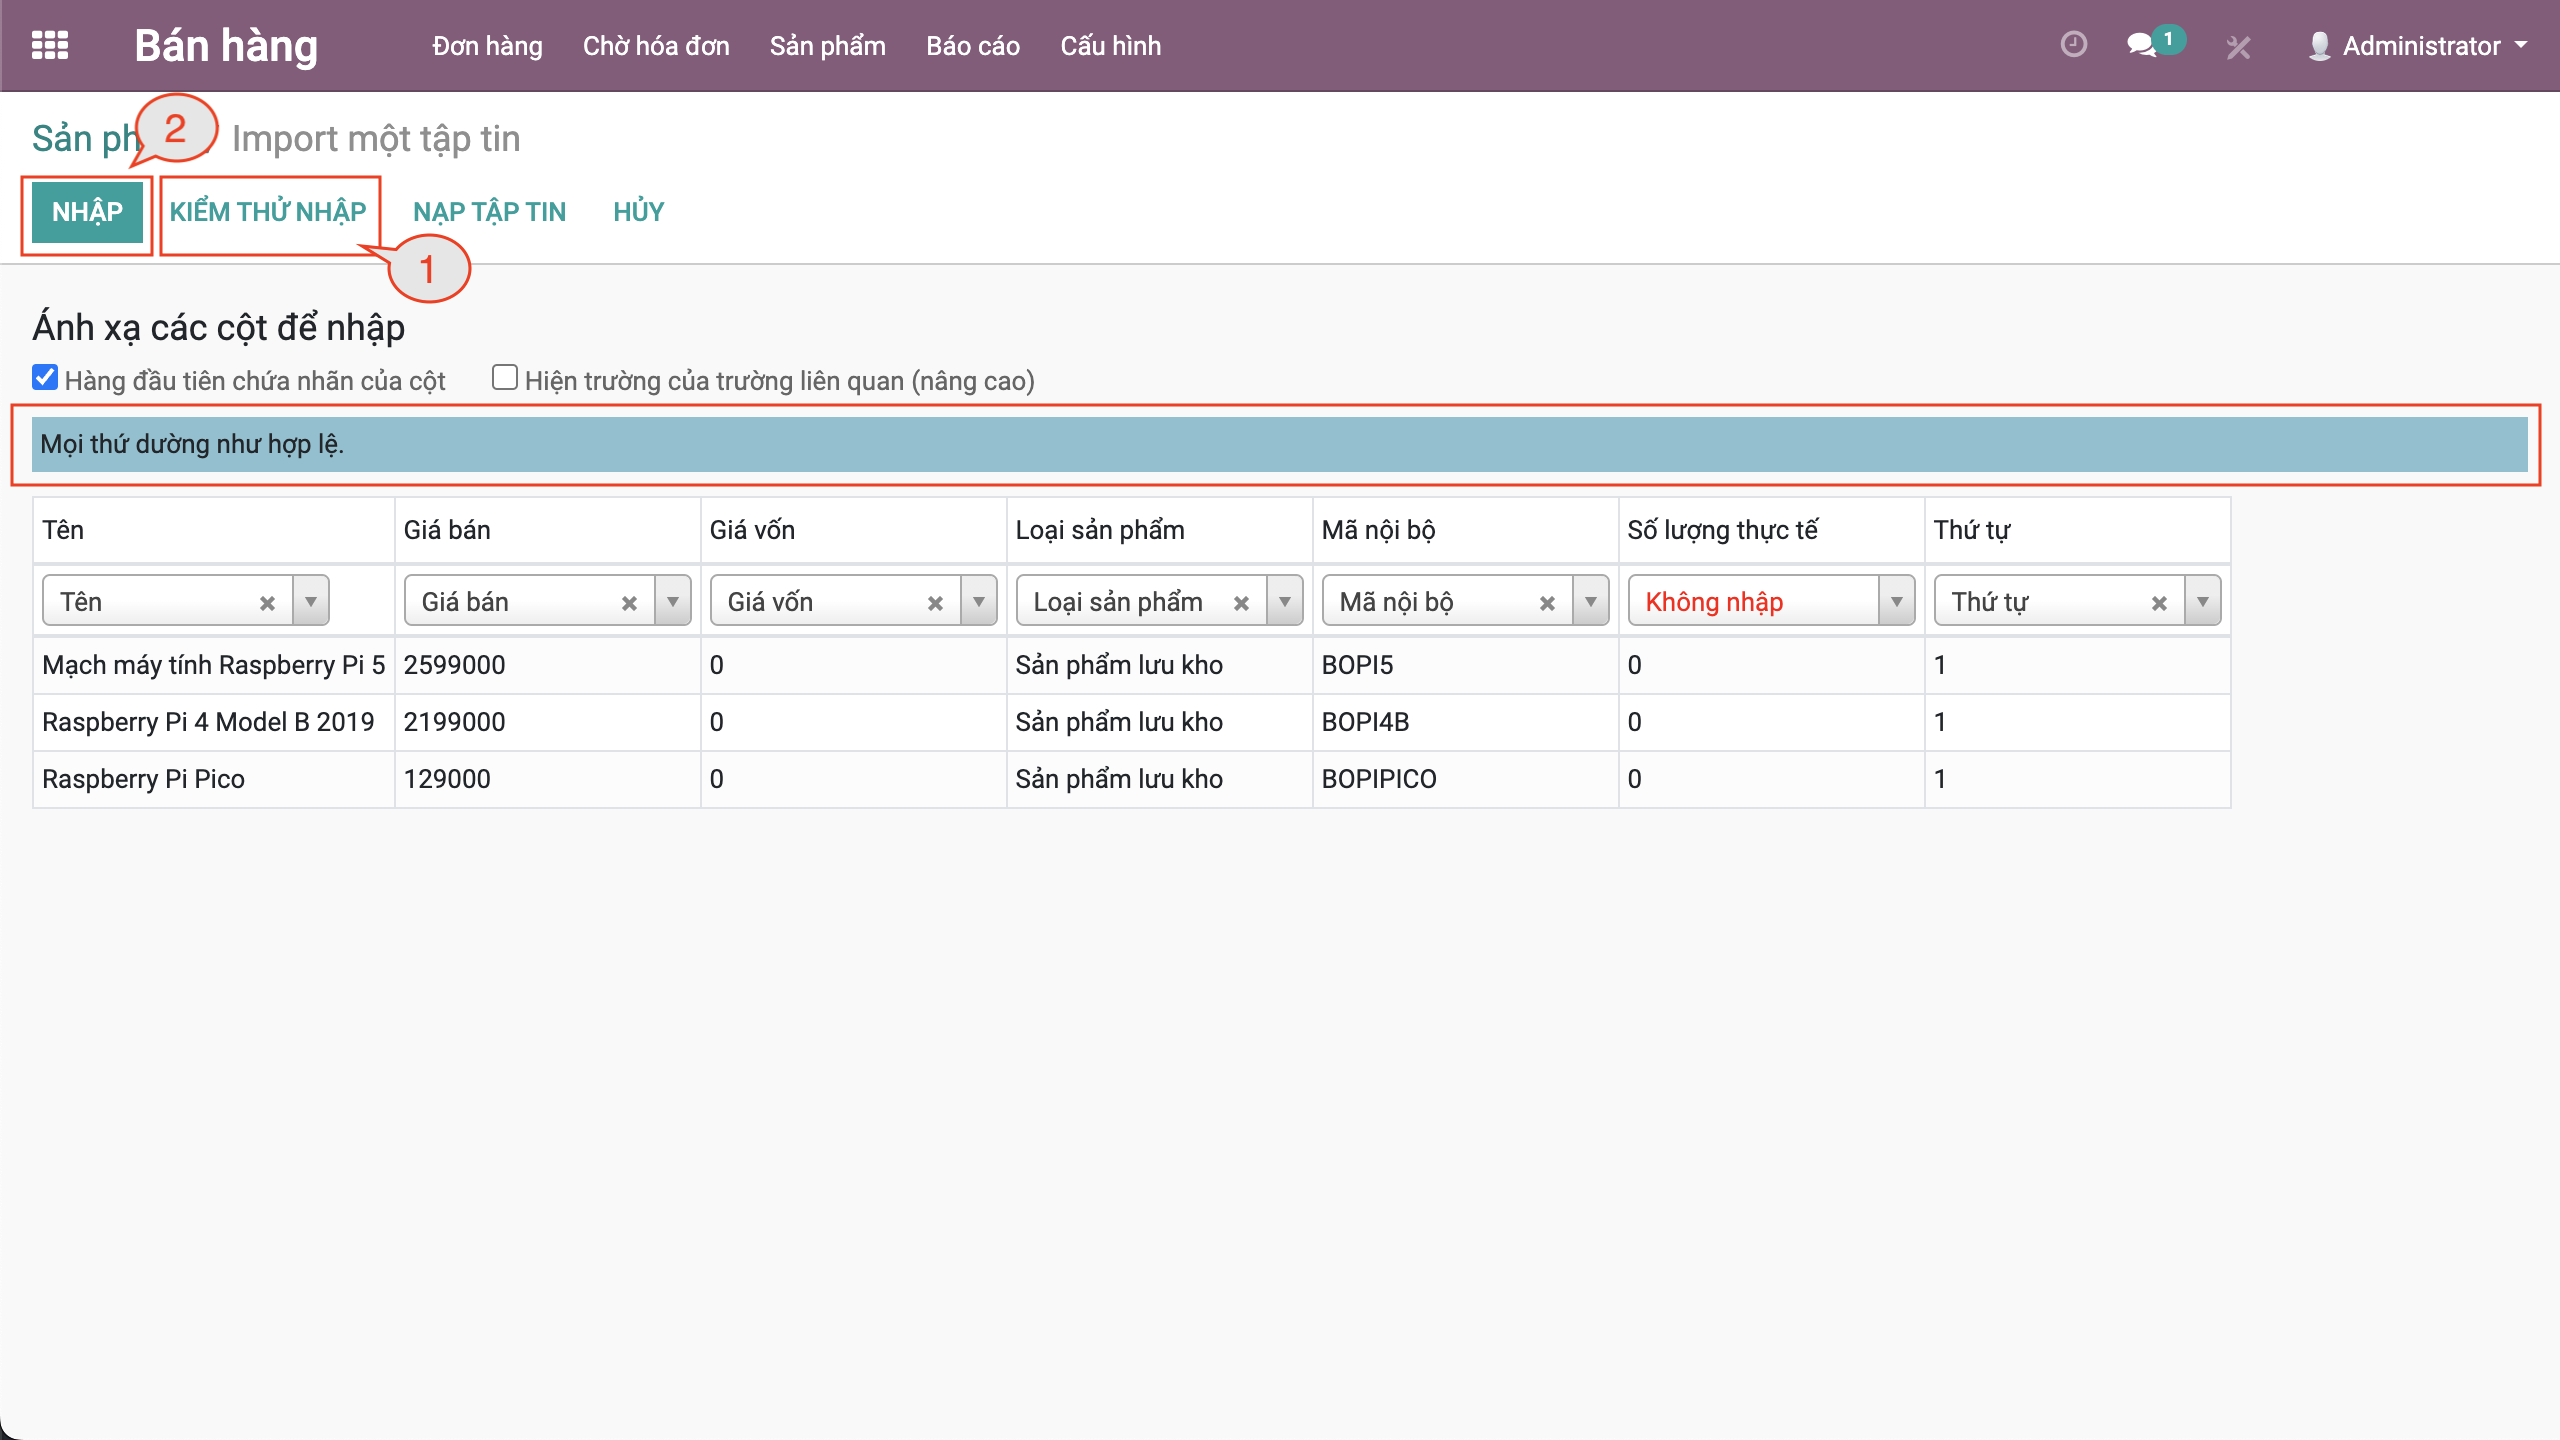The image size is (2560, 1440).
Task: Remove the Loại sản phẩm mapping
Action: 1241,603
